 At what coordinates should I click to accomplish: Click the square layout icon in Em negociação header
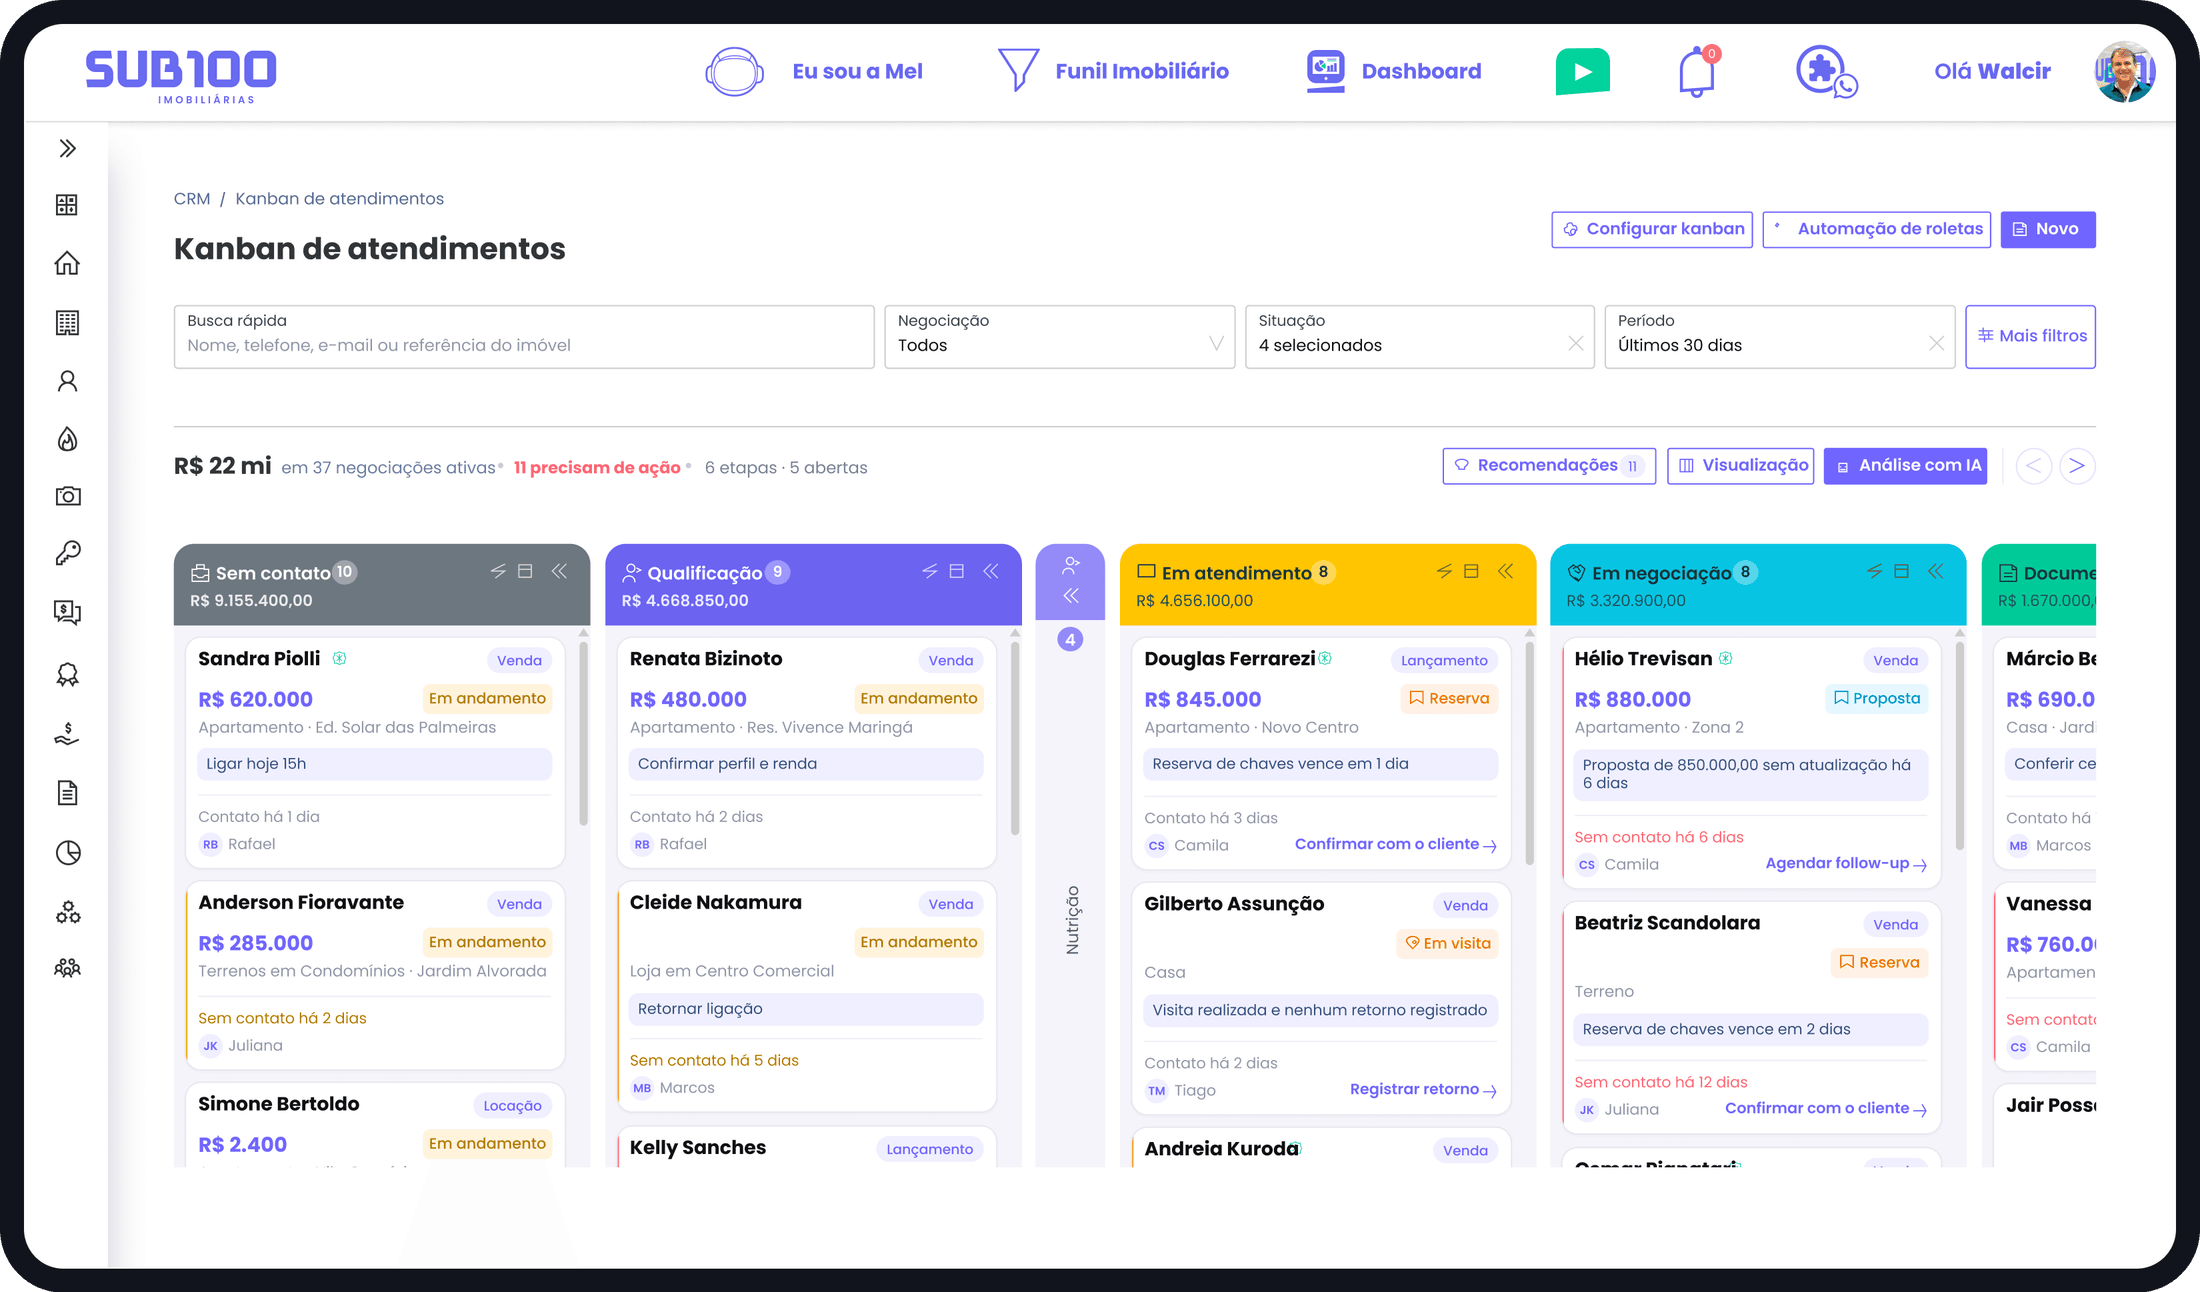point(1902,571)
